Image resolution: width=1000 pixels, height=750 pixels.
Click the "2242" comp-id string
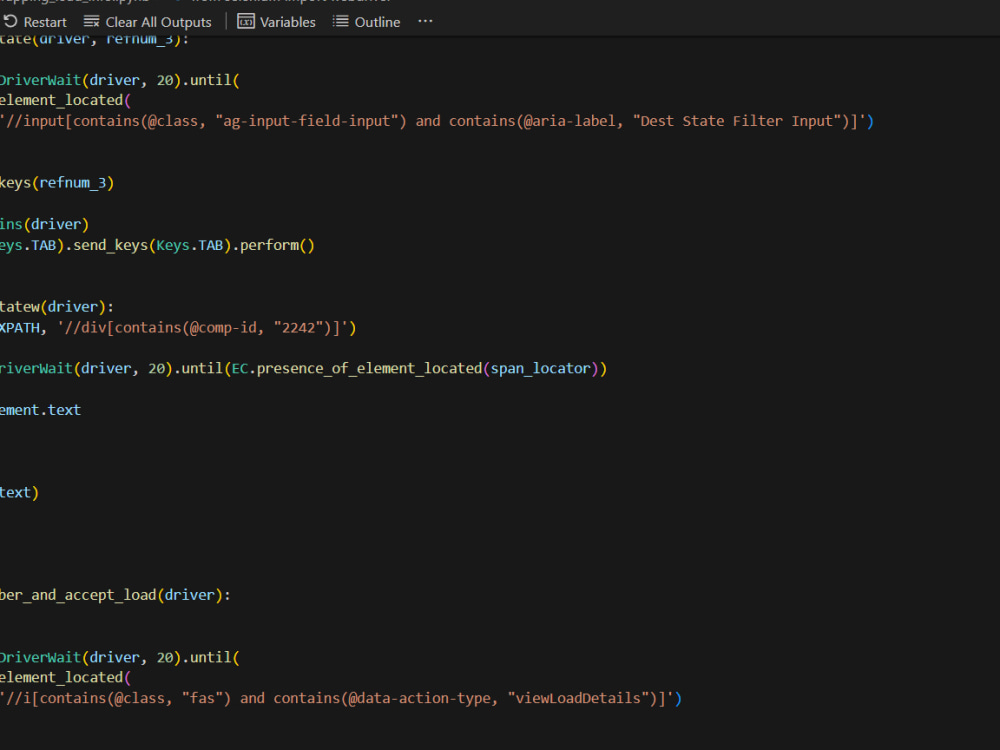299,328
